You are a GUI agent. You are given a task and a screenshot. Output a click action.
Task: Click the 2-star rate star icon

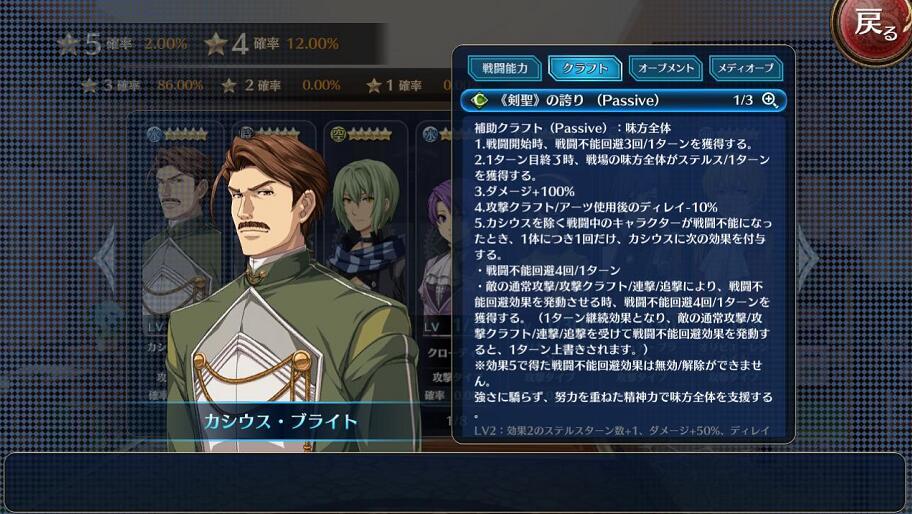click(x=229, y=85)
